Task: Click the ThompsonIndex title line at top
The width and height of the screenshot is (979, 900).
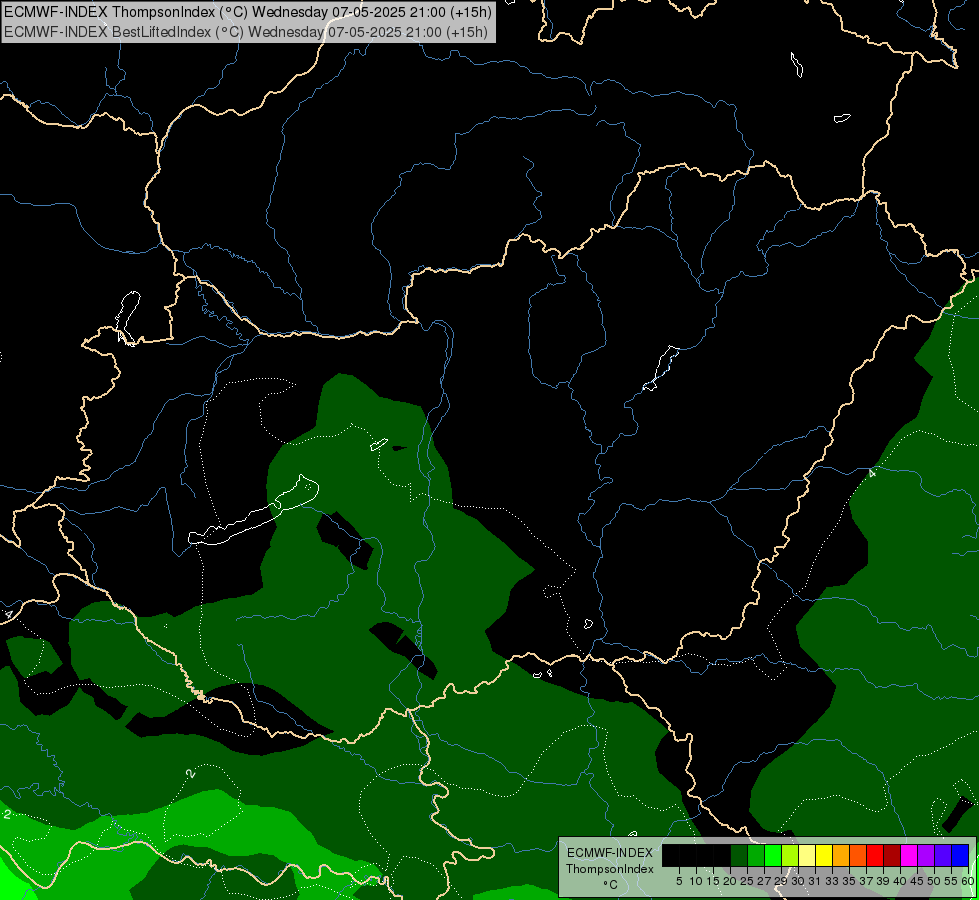Action: point(247,11)
